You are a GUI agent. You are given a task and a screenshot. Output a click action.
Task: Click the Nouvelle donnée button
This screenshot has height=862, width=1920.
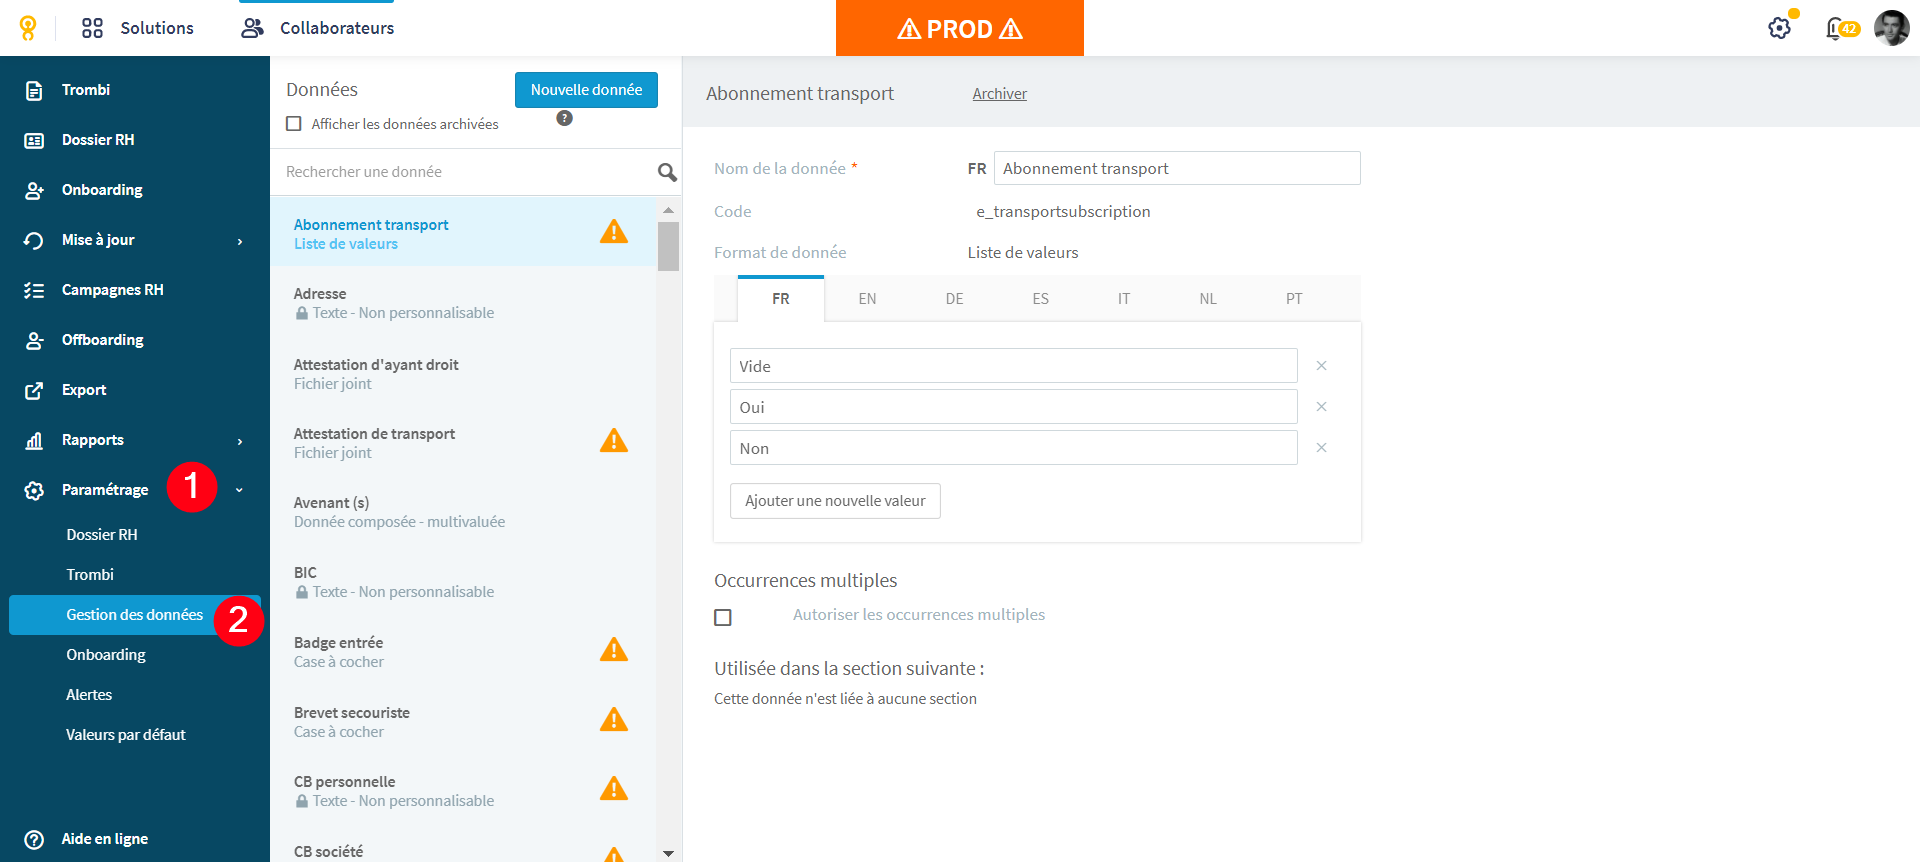pos(586,90)
